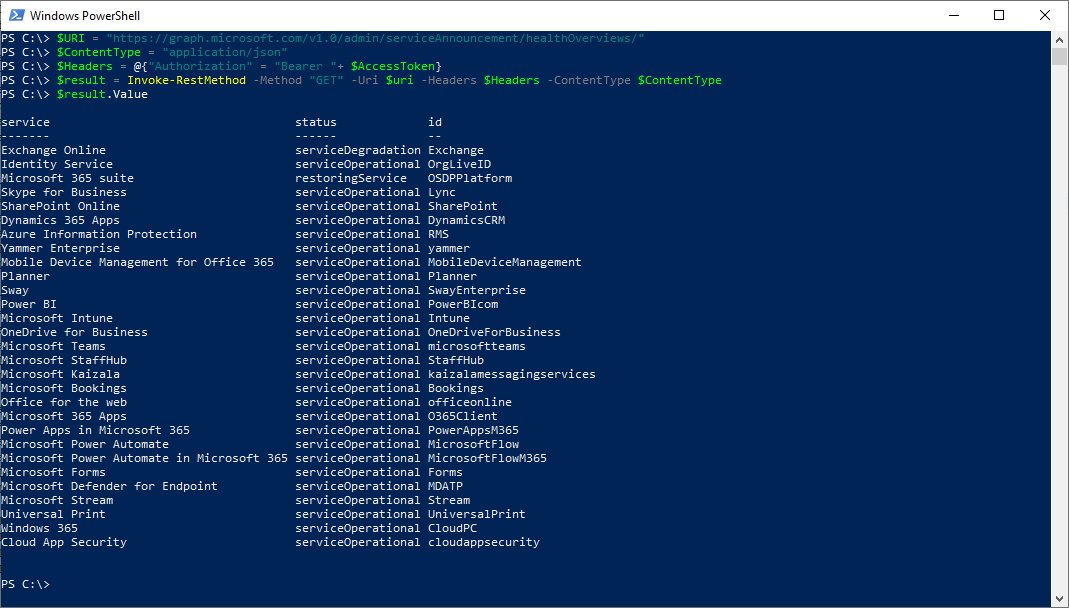
Task: Click the 'MicrosoftFlowM365' id value
Action: tap(487, 457)
